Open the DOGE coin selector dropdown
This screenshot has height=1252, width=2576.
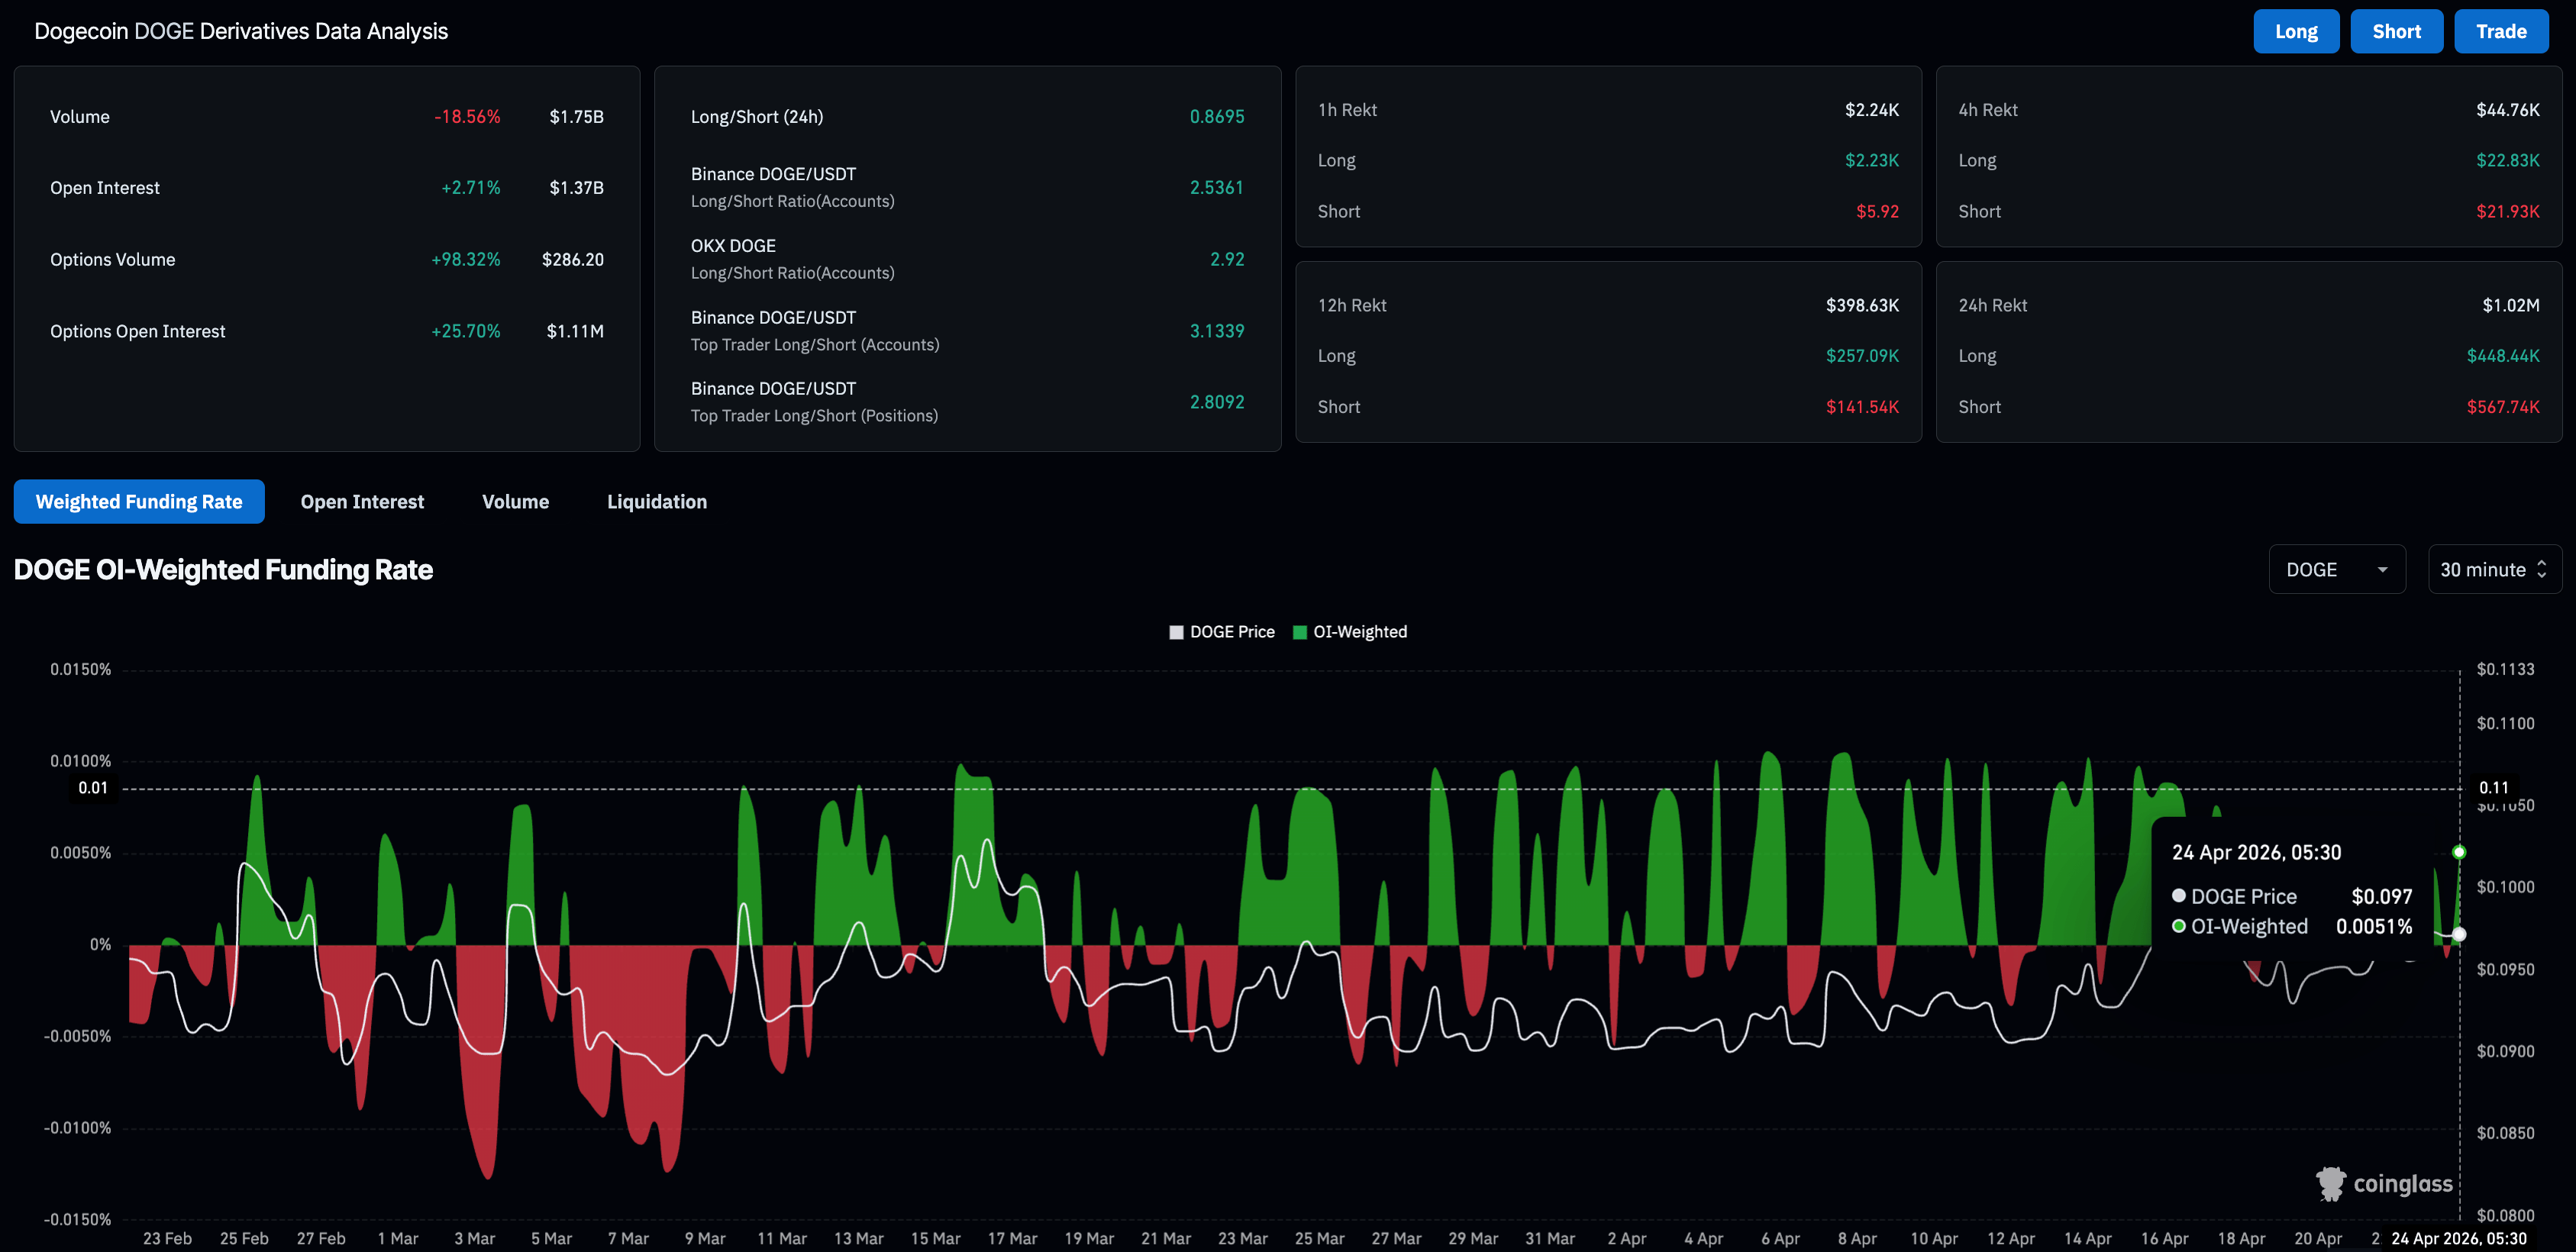pos(2336,570)
